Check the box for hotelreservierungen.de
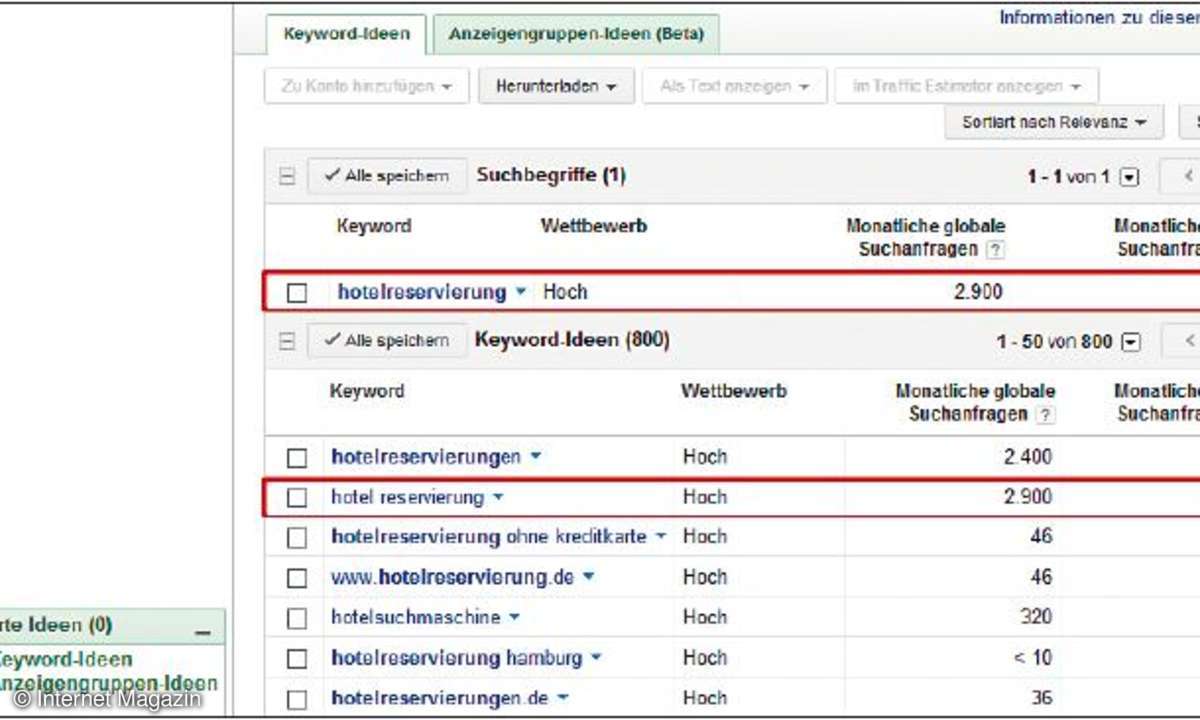The image size is (1200, 720). (297, 699)
